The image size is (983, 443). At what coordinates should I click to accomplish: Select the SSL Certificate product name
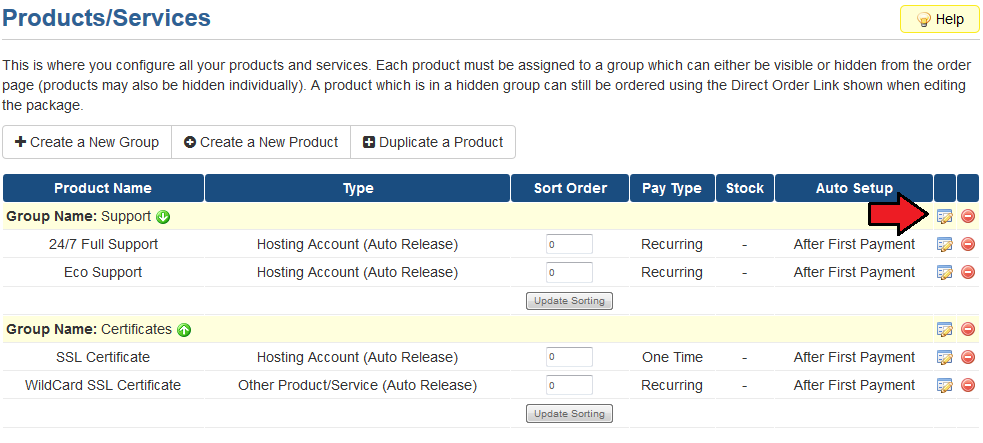(103, 357)
